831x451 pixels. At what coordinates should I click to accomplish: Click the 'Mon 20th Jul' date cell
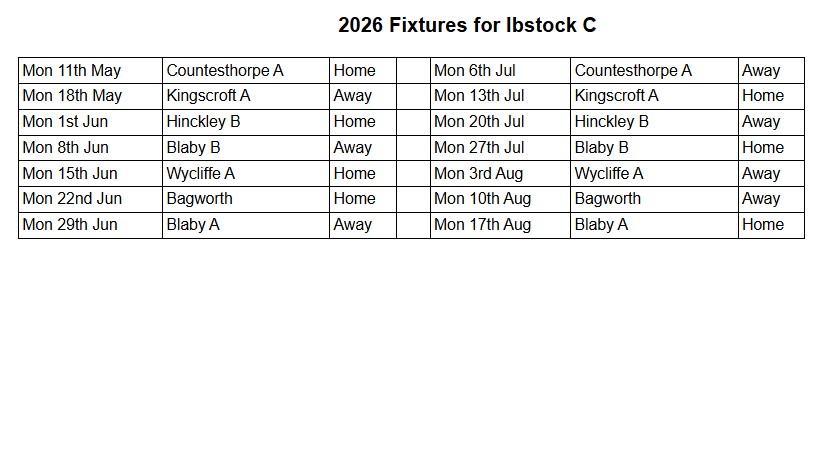coord(479,122)
